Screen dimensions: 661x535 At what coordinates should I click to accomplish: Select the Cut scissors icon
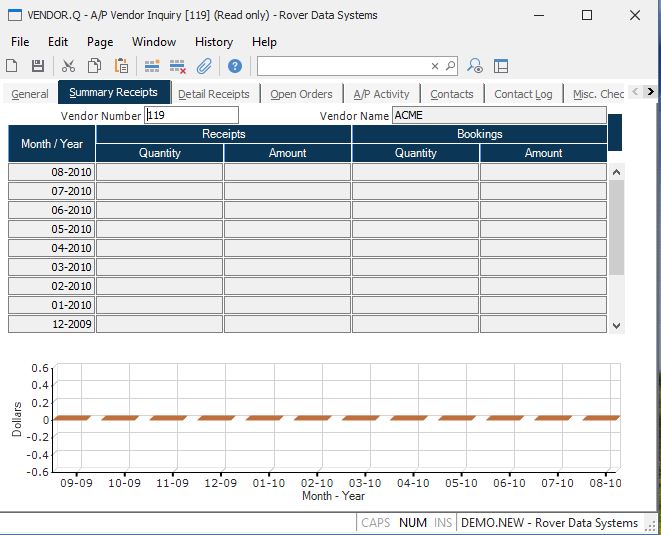68,66
